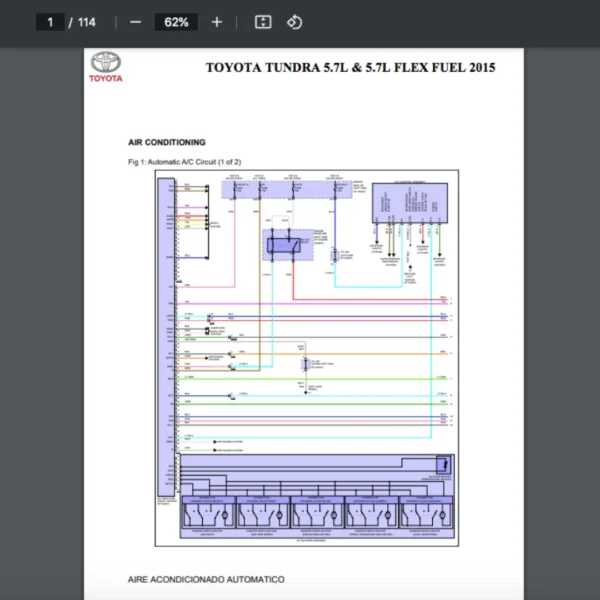Click the Toyota logo on the page
The image size is (600, 600).
pyautogui.click(x=106, y=67)
